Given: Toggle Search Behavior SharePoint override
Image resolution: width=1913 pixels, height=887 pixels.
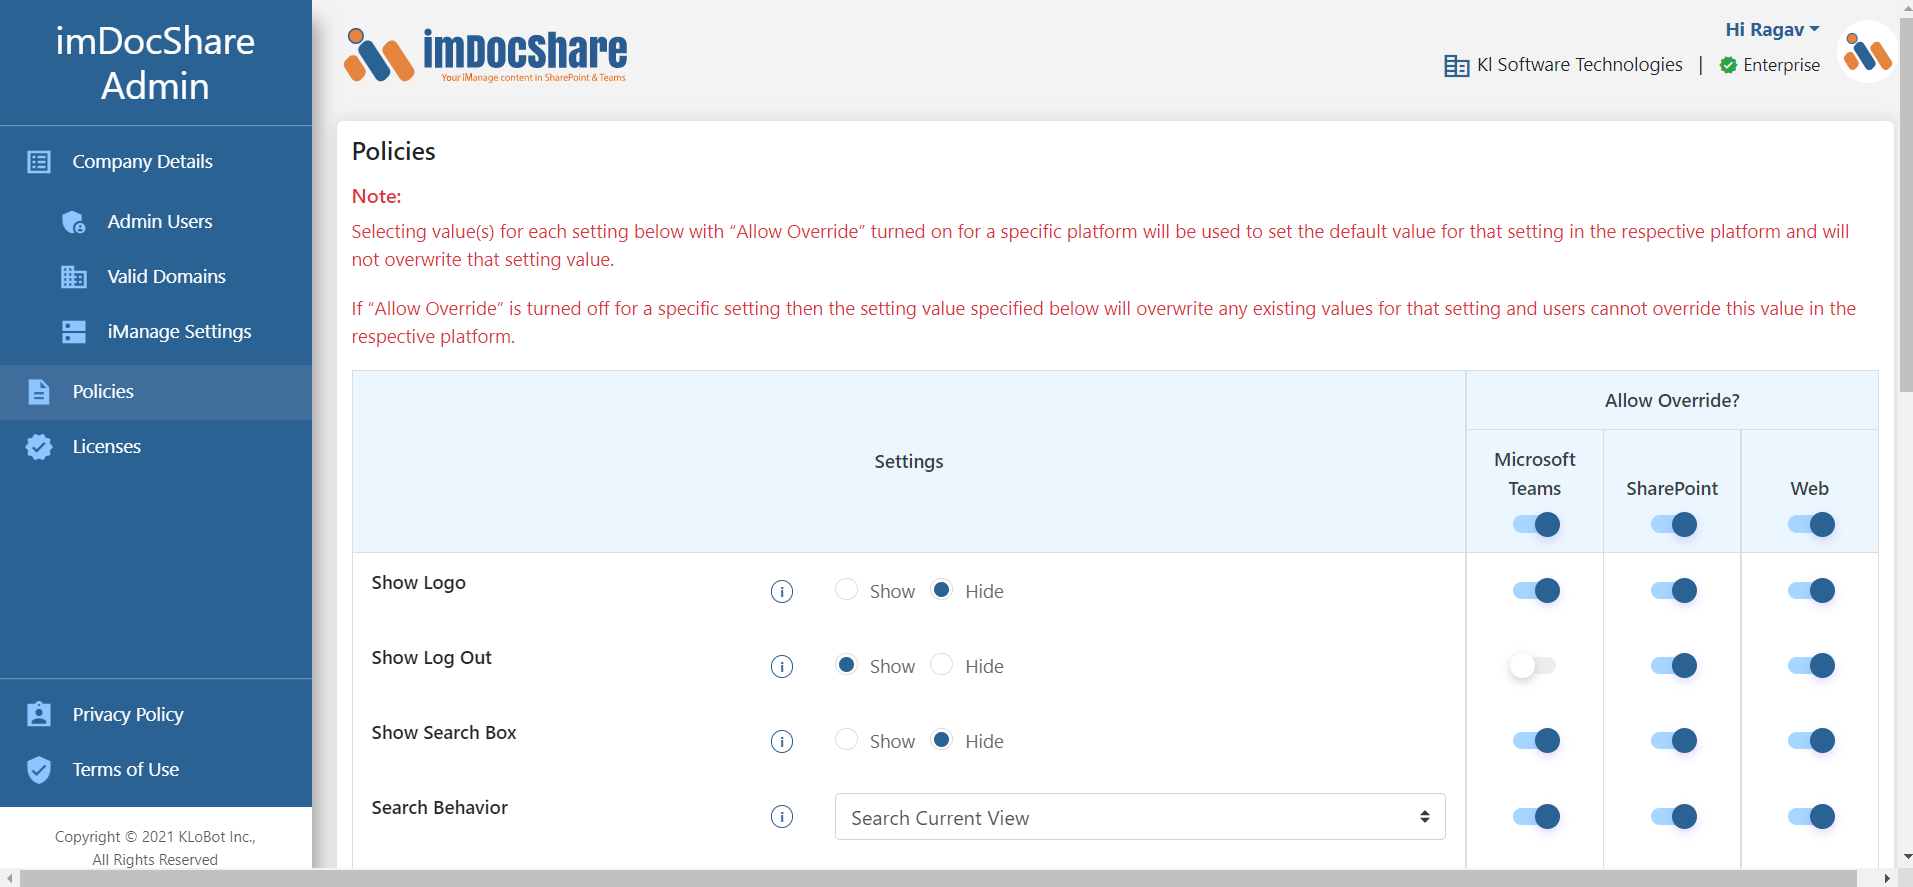Looking at the screenshot, I should pos(1673,817).
